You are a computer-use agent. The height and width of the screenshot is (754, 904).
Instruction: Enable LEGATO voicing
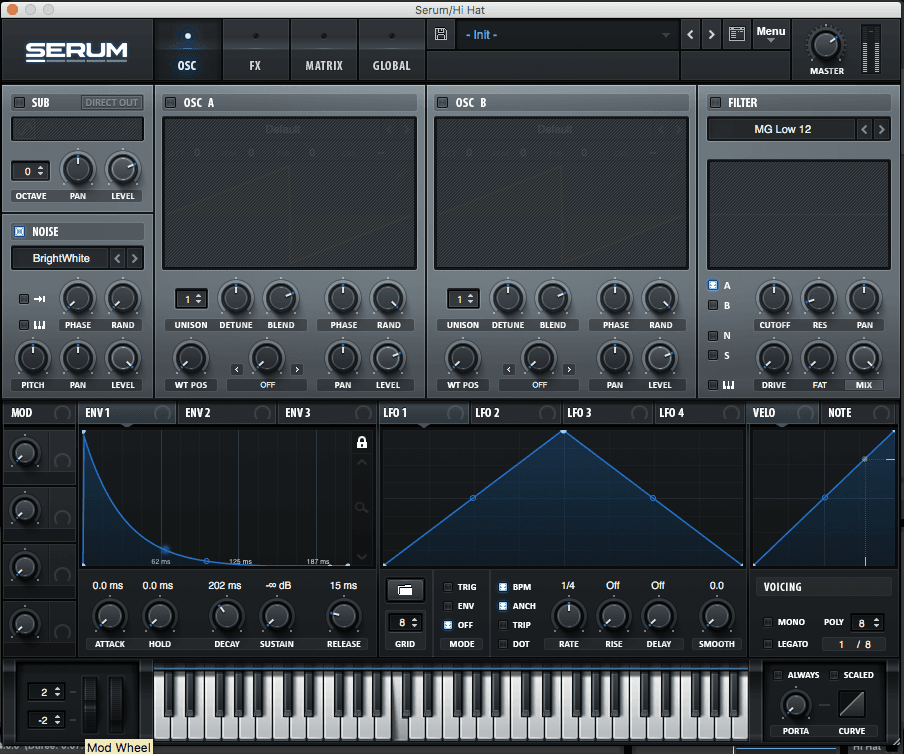(x=767, y=644)
